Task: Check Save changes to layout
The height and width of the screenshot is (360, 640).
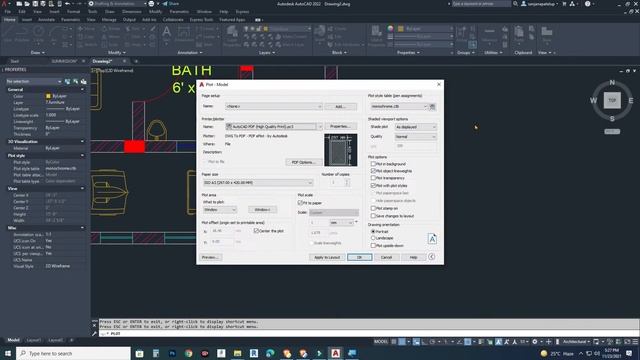Action: coord(373,216)
